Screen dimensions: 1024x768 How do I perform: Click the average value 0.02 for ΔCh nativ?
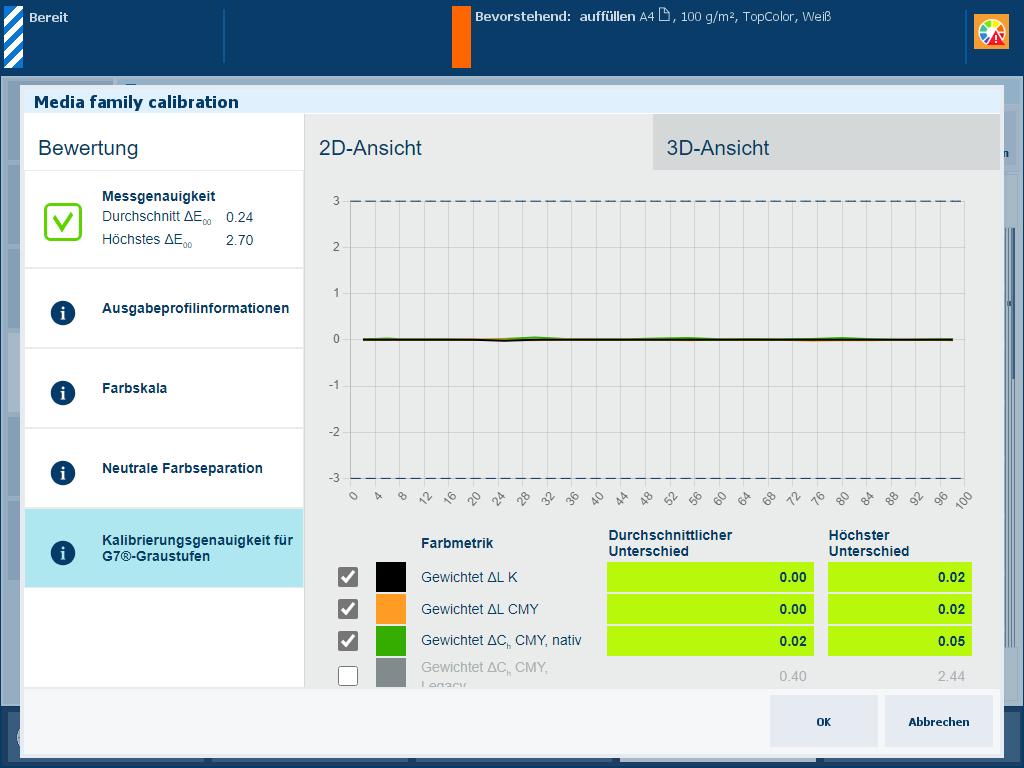coord(711,641)
